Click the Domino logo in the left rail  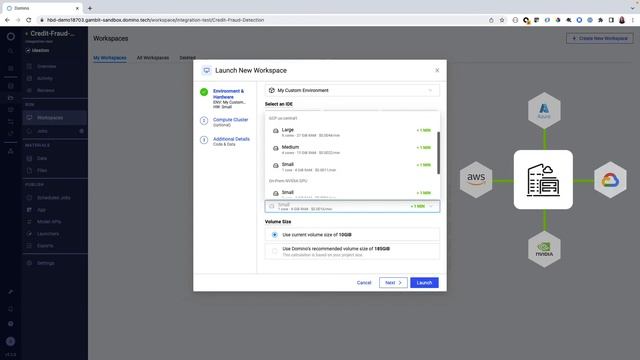pyautogui.click(x=11, y=36)
